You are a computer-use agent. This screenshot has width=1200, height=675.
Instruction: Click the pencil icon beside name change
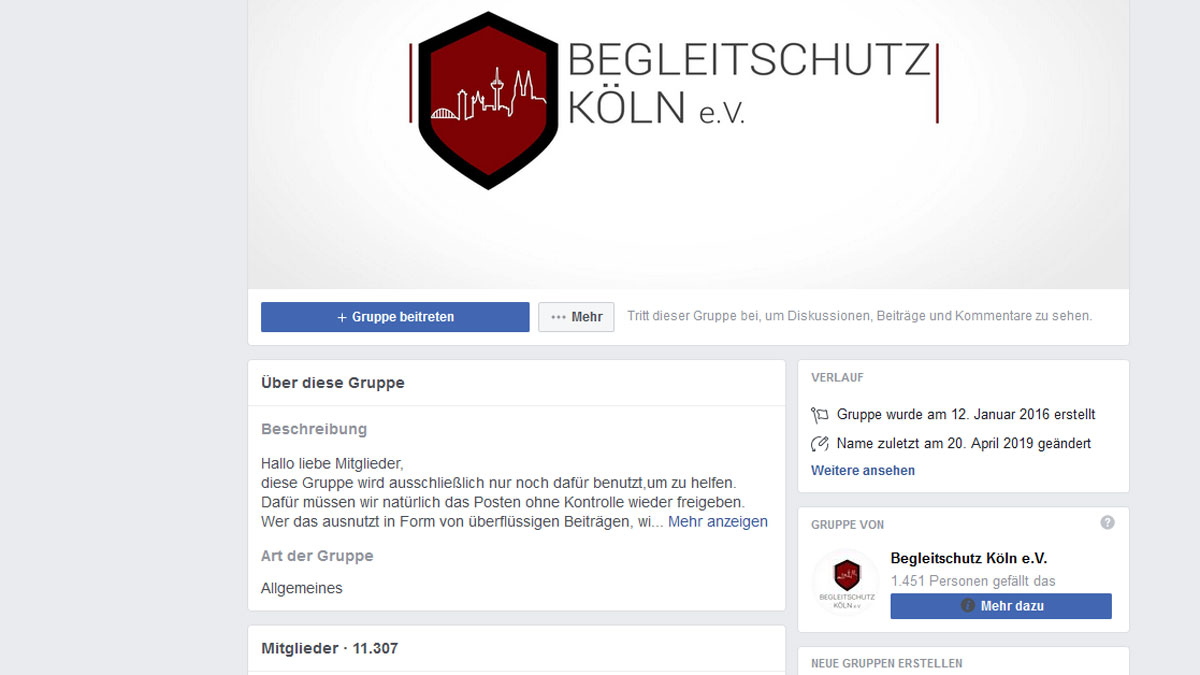point(820,443)
